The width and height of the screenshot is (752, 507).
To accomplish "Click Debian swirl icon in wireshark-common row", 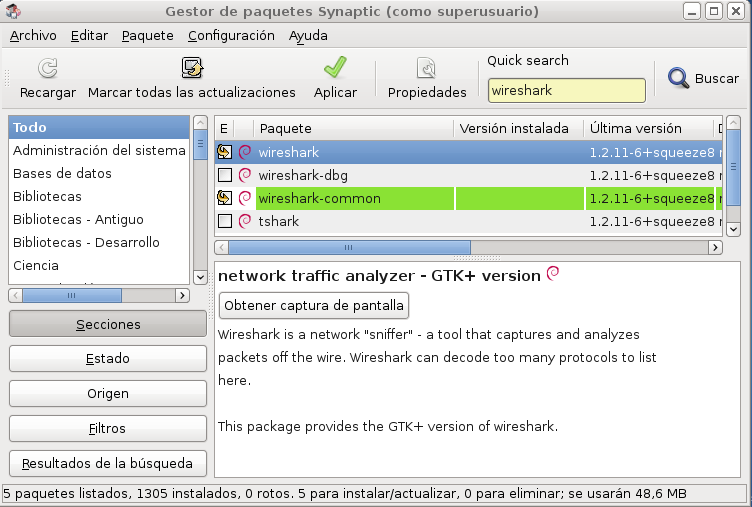I will [x=245, y=198].
